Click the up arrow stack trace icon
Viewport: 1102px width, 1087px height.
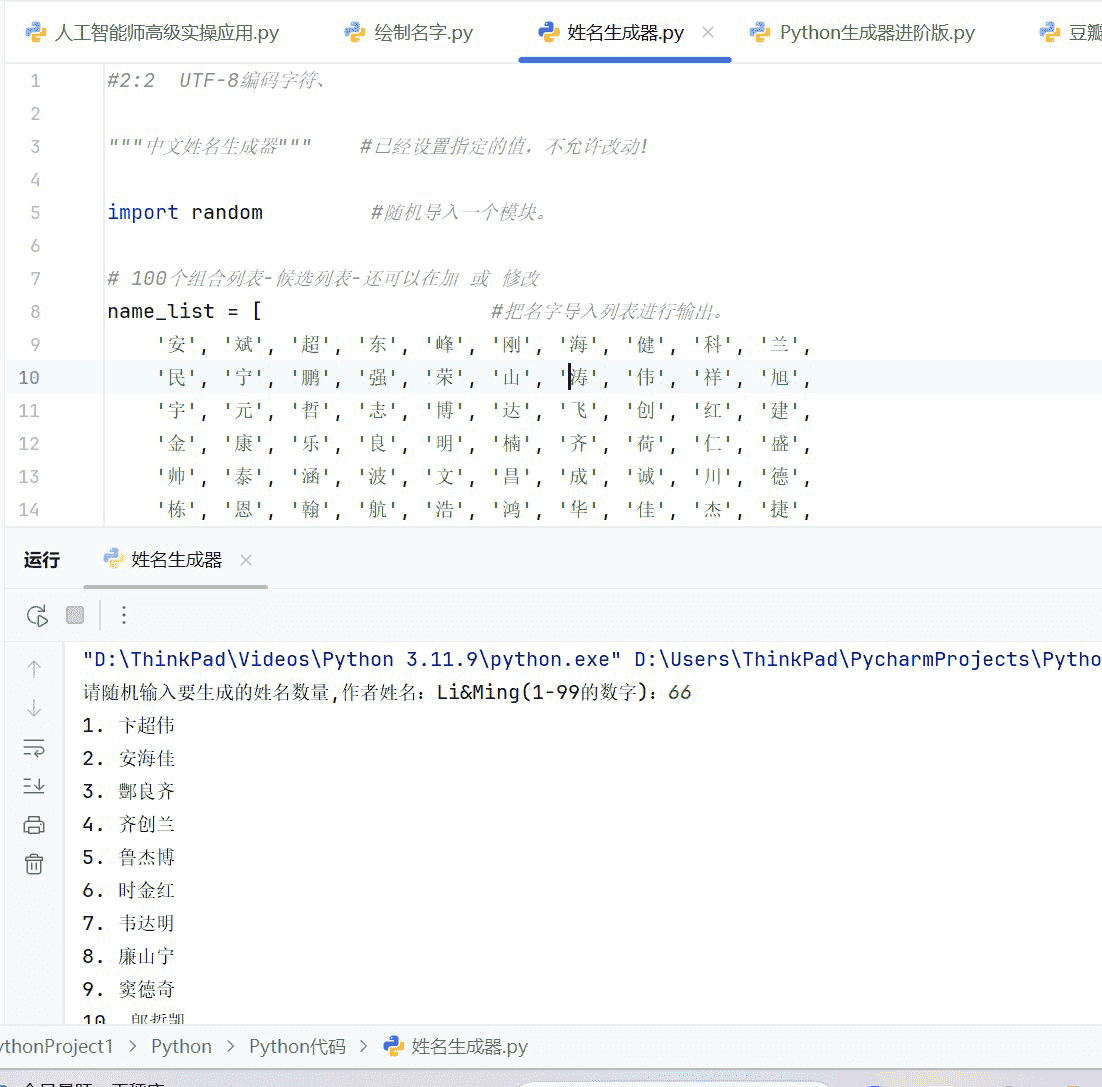[x=34, y=669]
